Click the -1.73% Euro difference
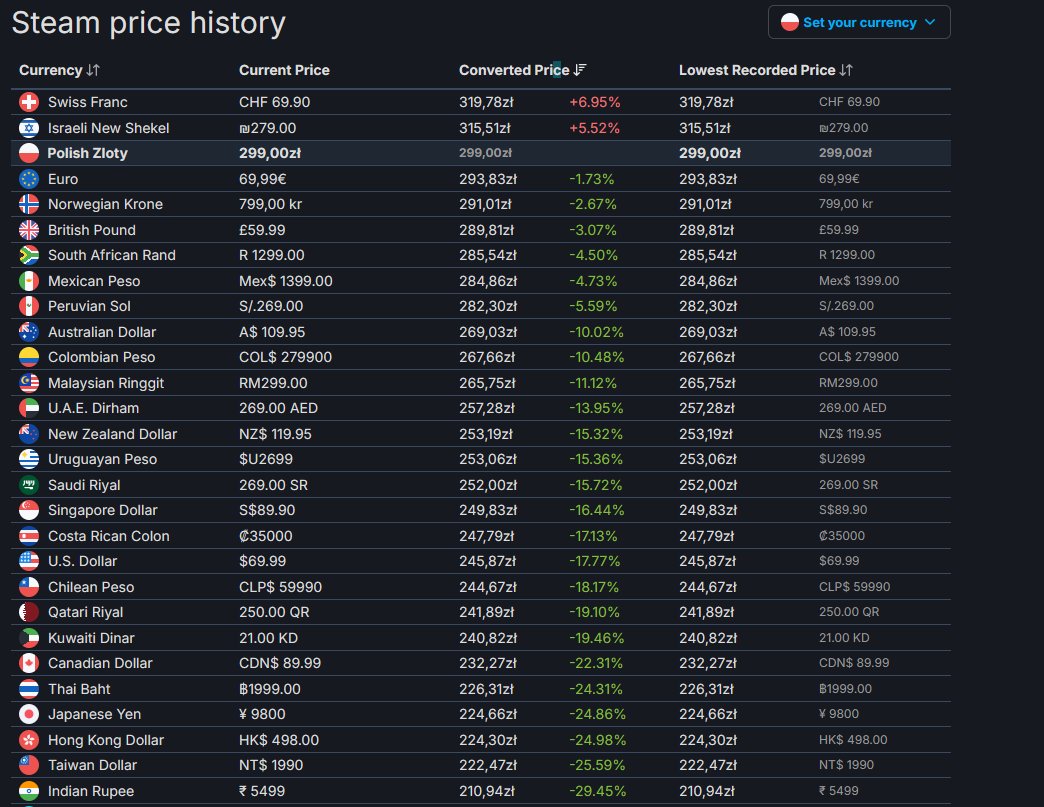This screenshot has height=807, width=1044. click(592, 178)
